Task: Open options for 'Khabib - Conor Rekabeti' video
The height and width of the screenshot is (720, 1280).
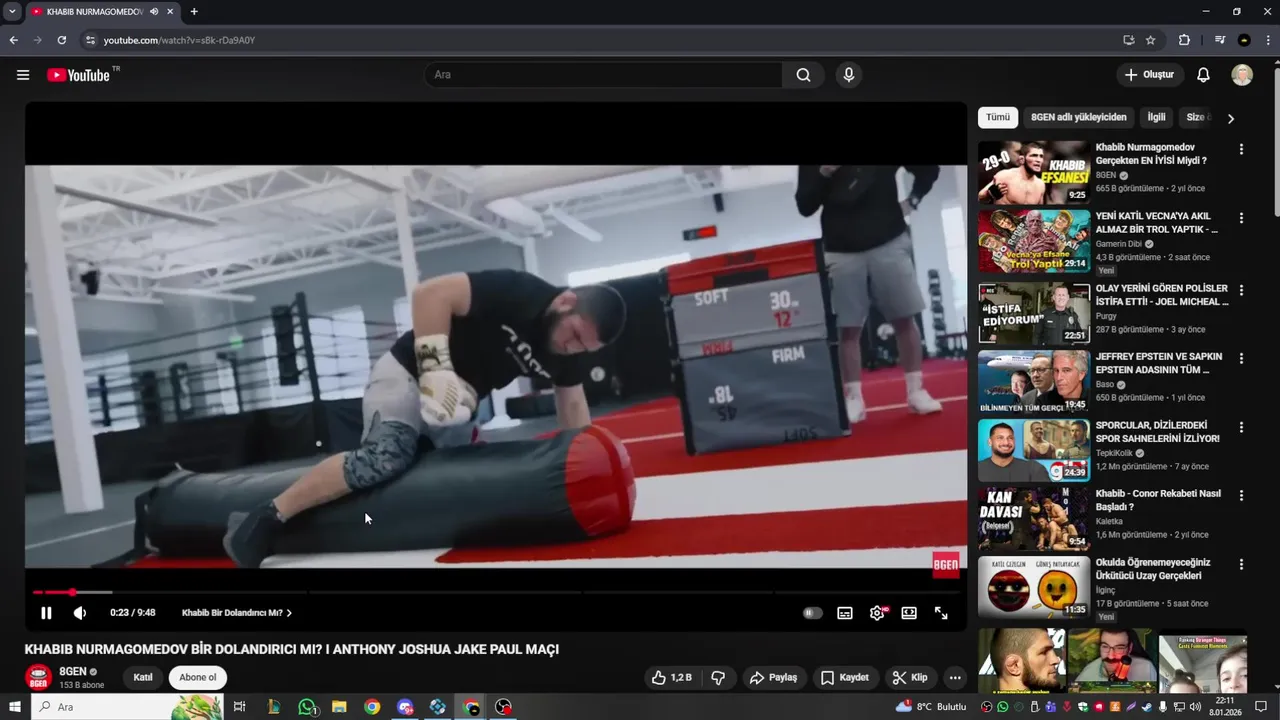Action: click(1241, 495)
